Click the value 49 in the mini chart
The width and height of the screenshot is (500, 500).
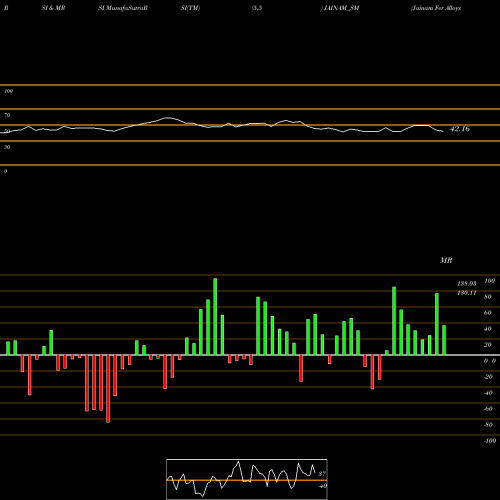323,486
